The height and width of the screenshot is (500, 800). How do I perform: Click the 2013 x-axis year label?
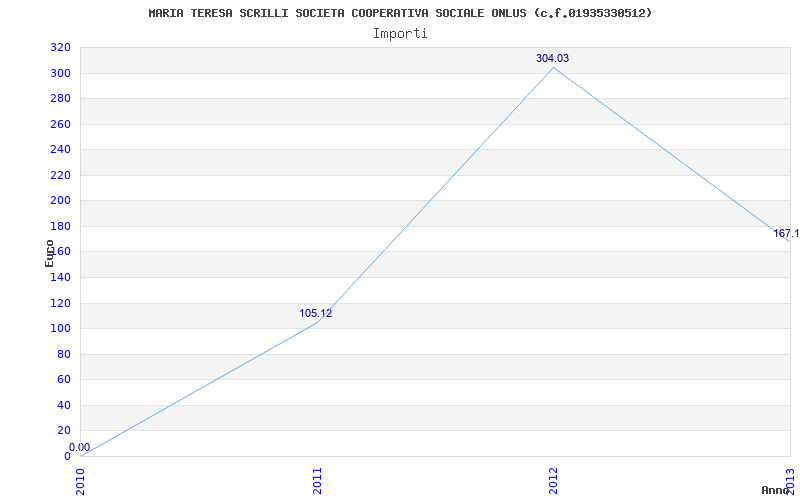pos(790,481)
